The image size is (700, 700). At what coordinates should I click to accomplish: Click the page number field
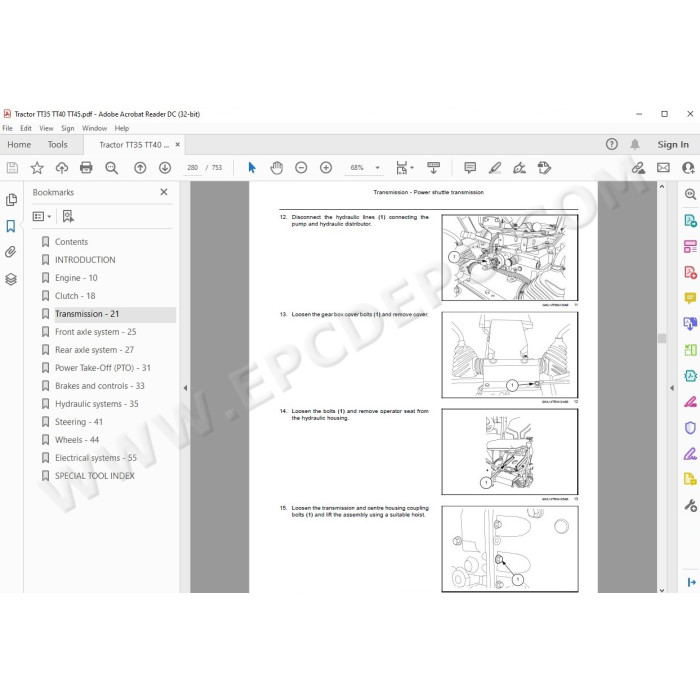pyautogui.click(x=192, y=168)
